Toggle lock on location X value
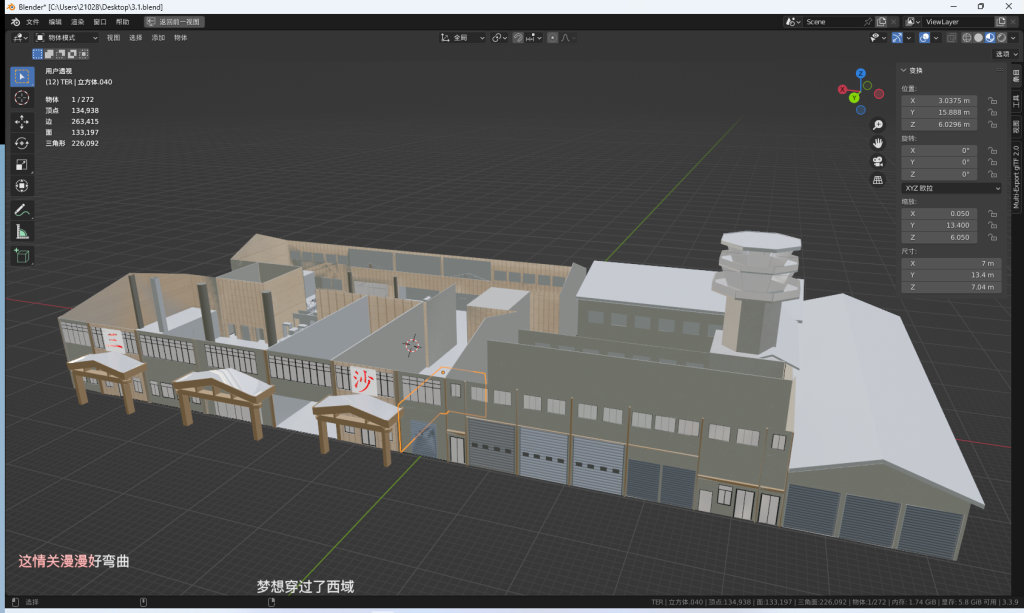1024x613 pixels. pos(992,101)
